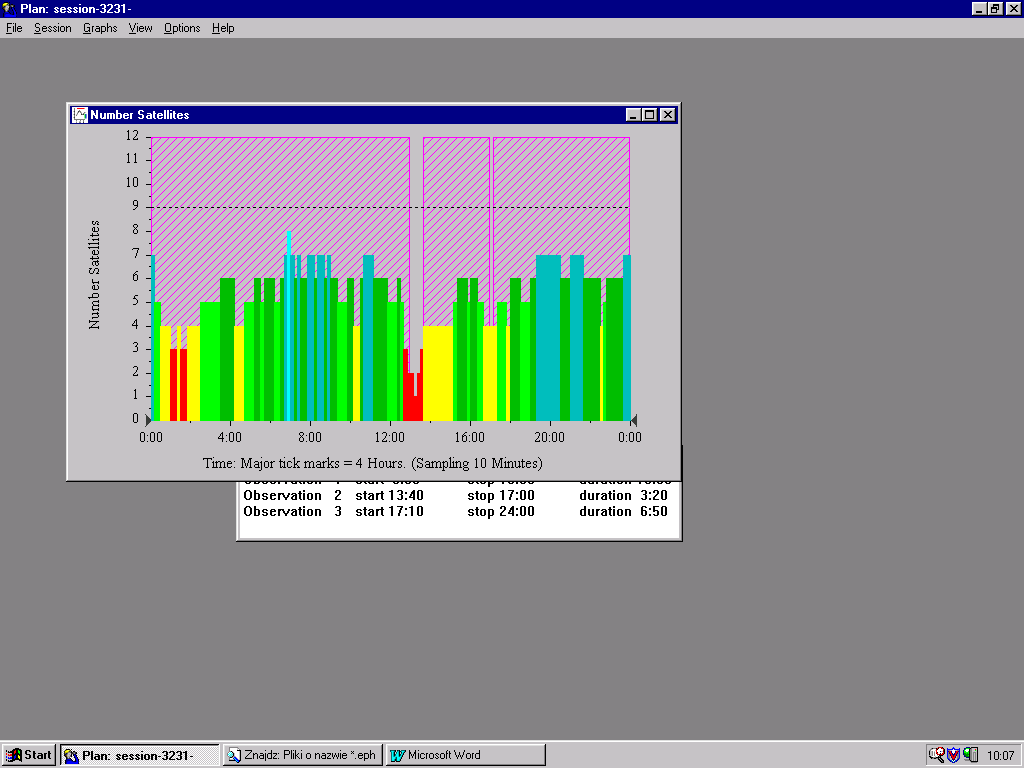
Task: Open the Graphs menu
Action: coord(100,28)
